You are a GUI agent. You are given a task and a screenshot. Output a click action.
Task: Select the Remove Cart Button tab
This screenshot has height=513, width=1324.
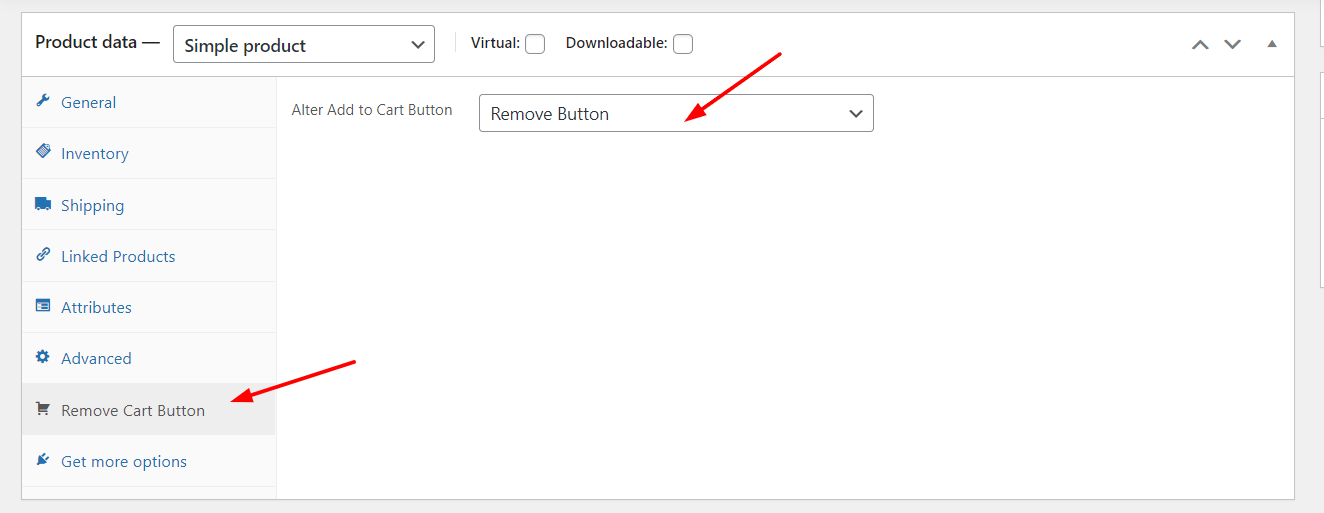click(x=149, y=410)
